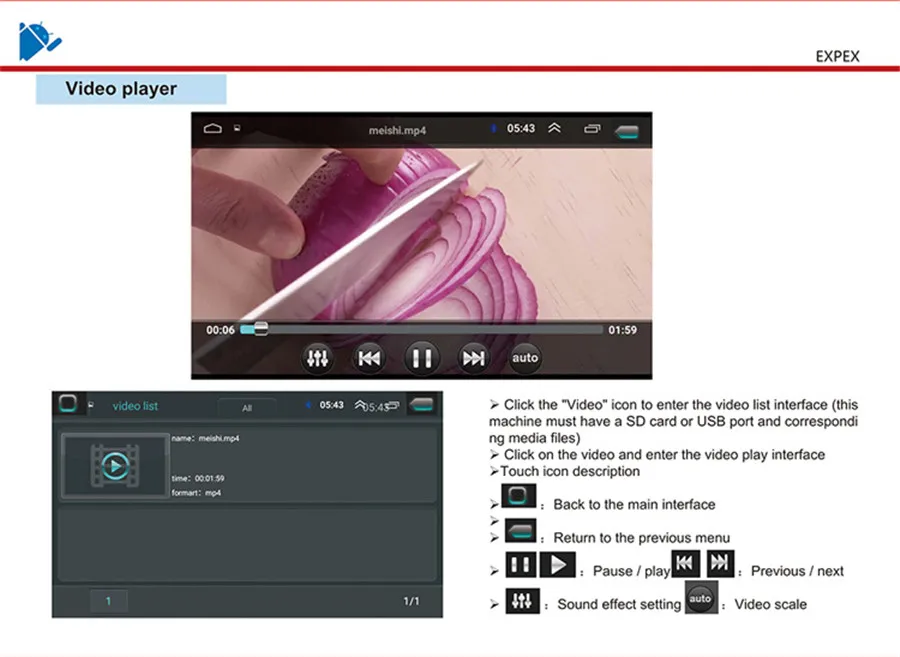900x657 pixels.
Task: Open the meishi.mp4 video thumbnail
Action: pos(115,465)
